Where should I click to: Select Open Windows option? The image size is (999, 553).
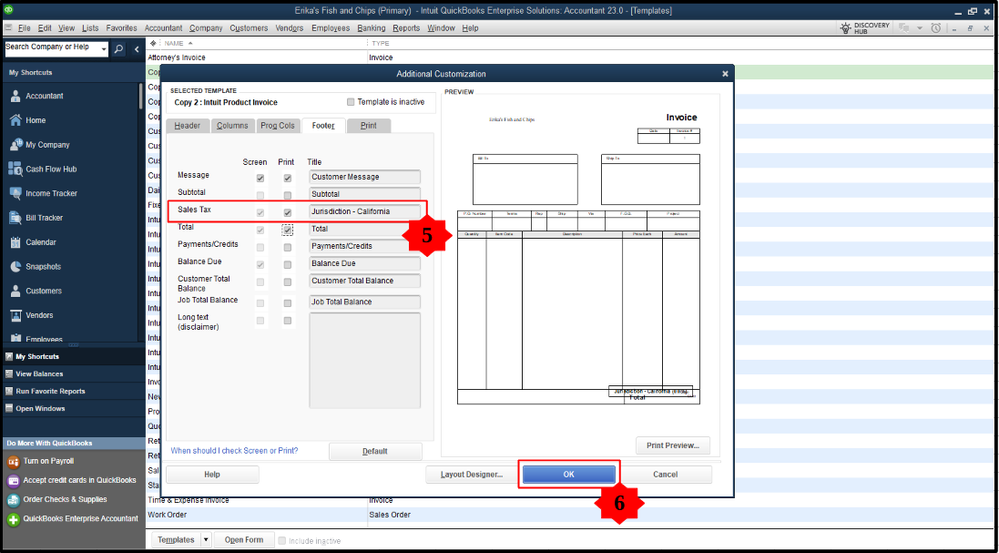(40, 408)
